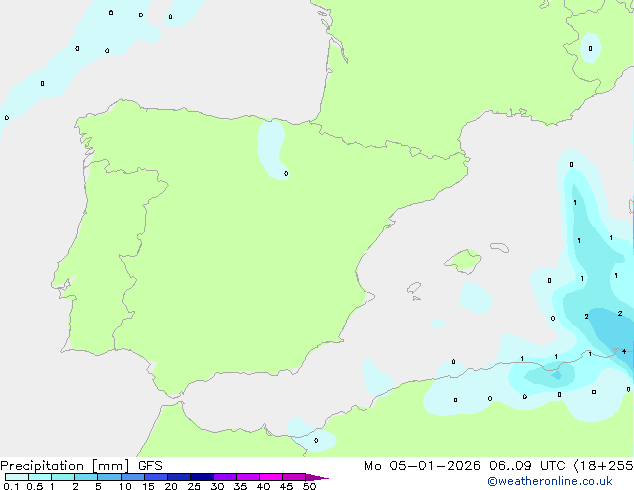Click the 50 mm legend arrow tip
The image size is (634, 490).
[x=317, y=477]
